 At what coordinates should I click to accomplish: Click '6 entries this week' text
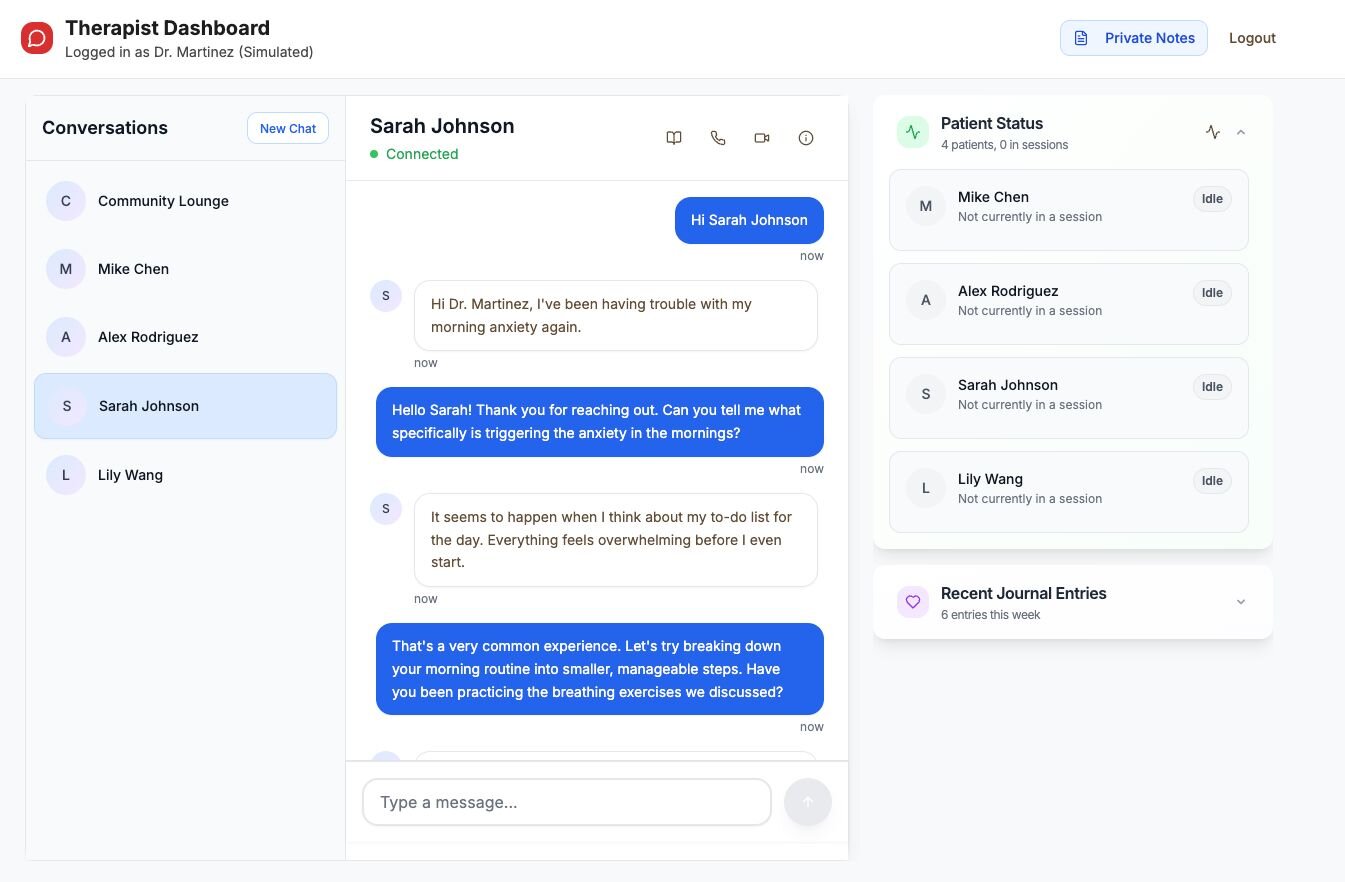[990, 615]
